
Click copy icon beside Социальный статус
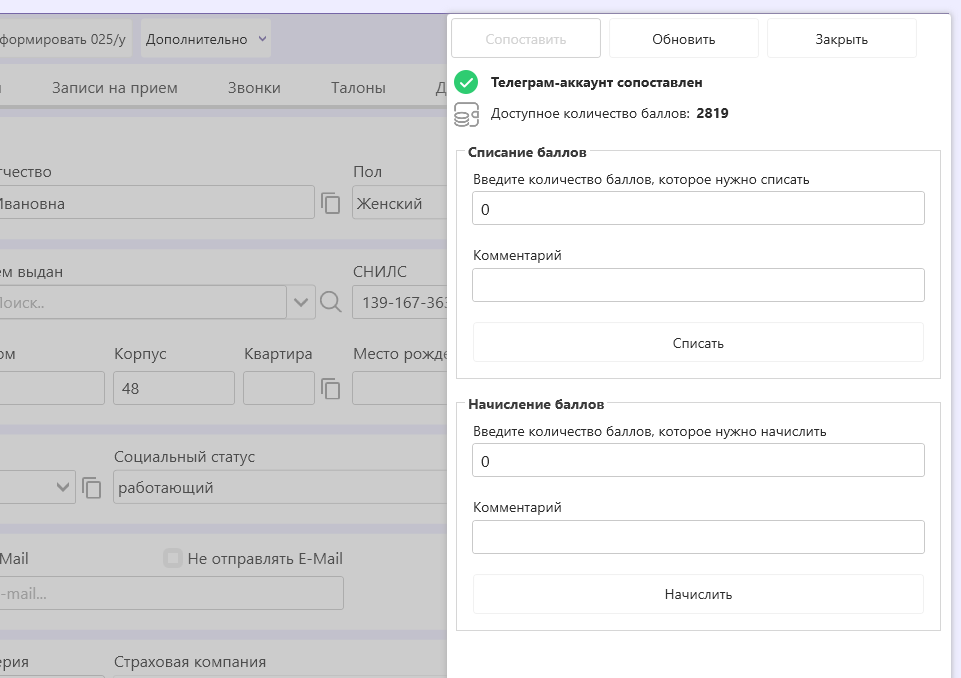point(91,488)
